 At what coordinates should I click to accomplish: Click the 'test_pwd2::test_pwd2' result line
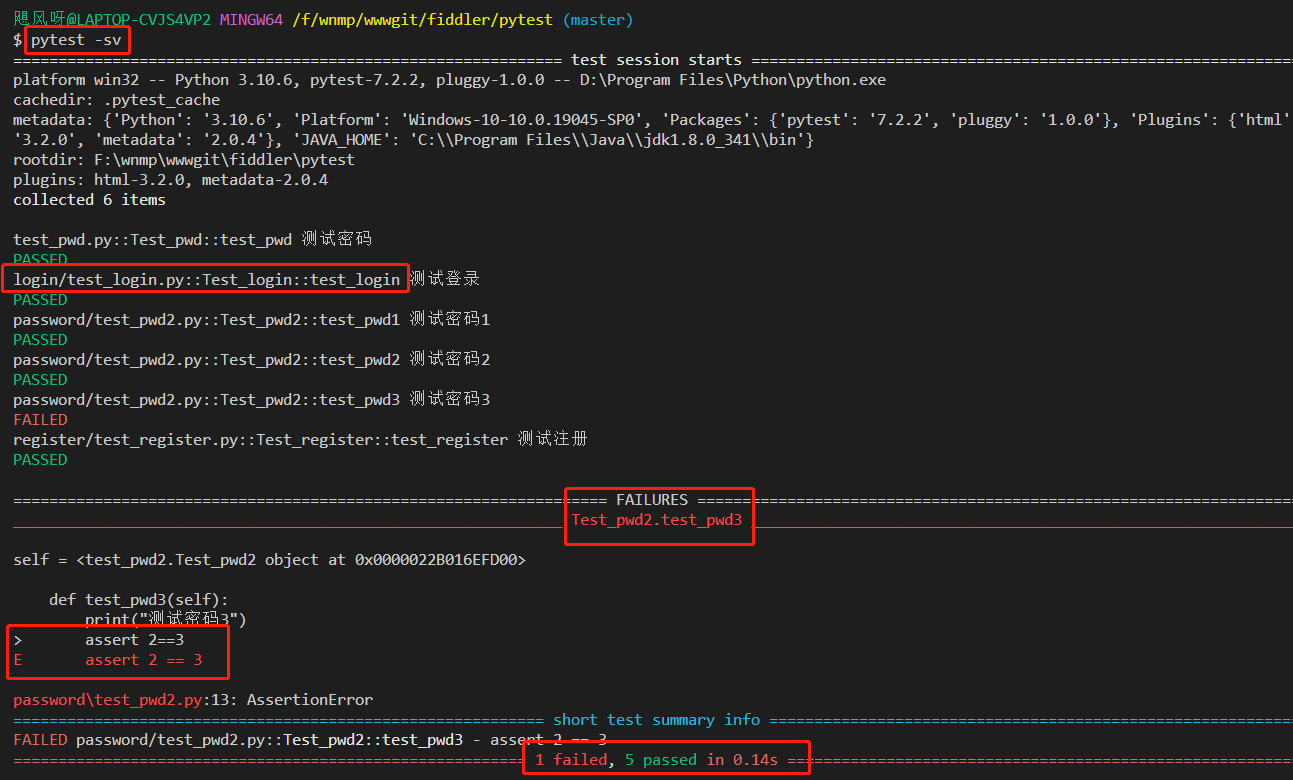pyautogui.click(x=251, y=360)
